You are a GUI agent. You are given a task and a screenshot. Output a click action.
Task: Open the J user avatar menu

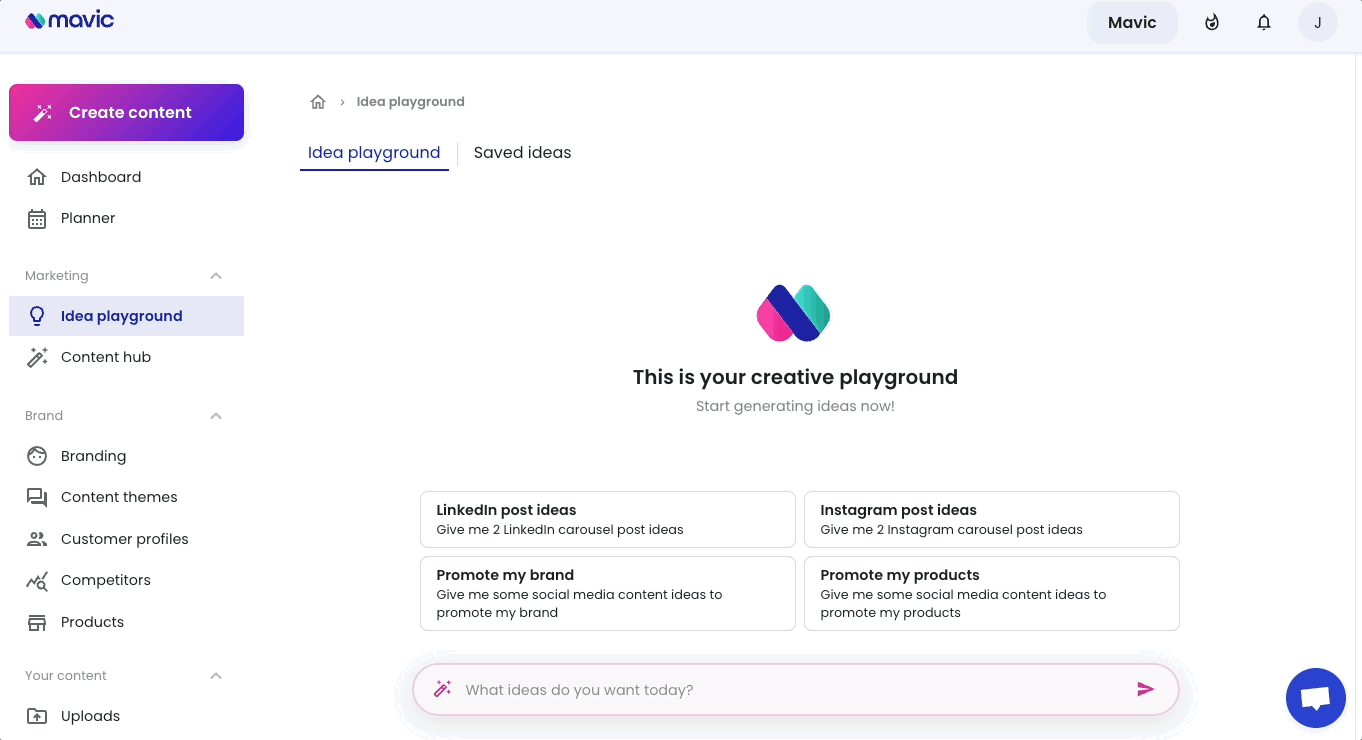tap(1318, 22)
